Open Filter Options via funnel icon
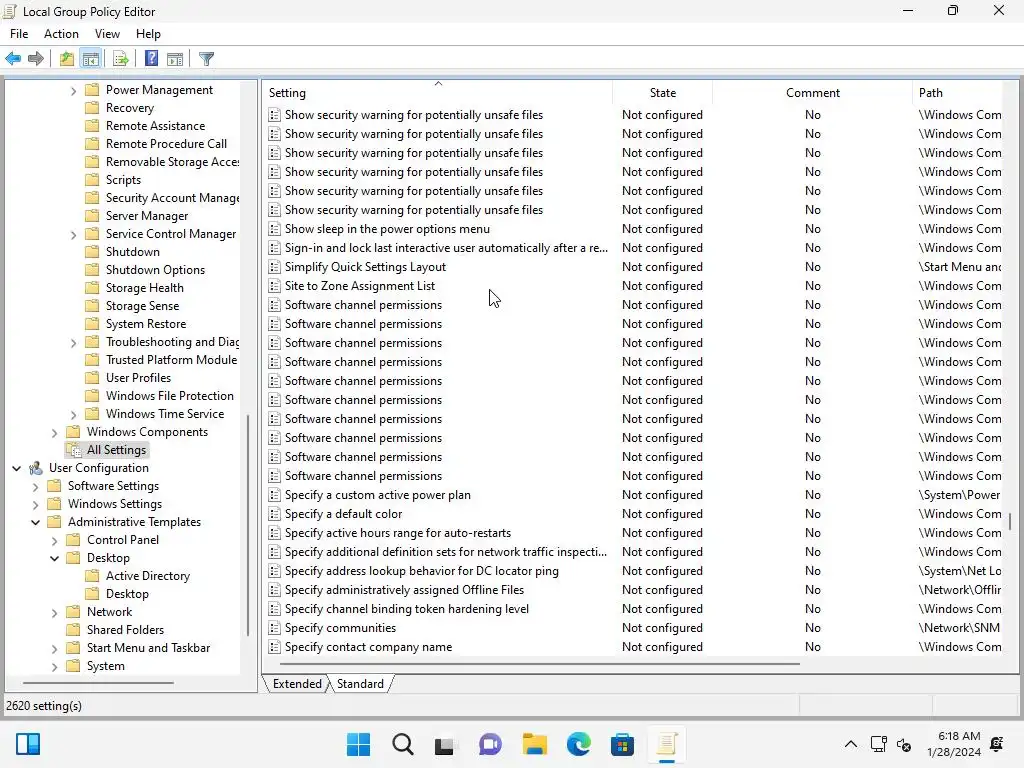The height and width of the screenshot is (768, 1024). click(206, 59)
